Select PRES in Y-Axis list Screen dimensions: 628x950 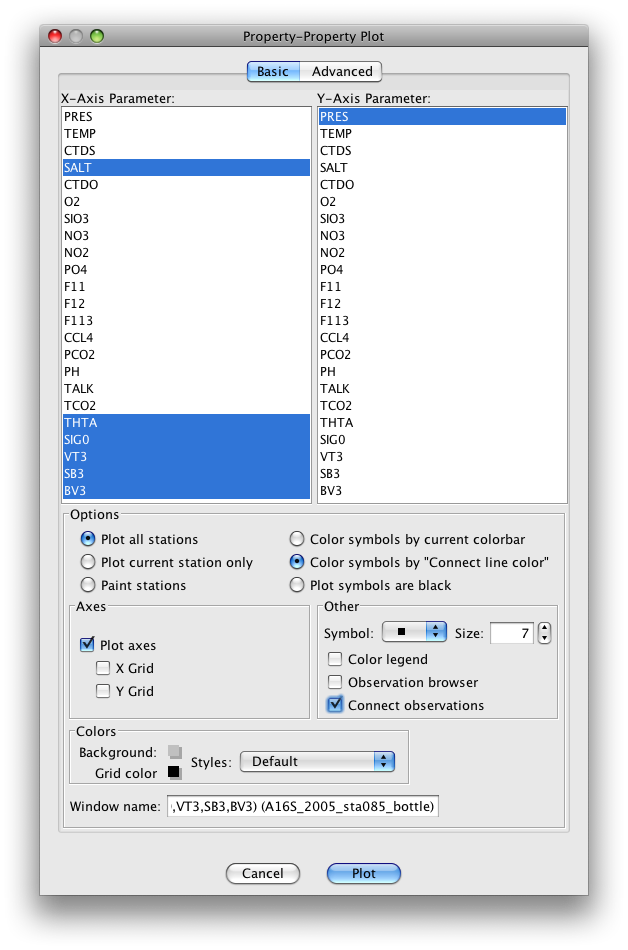click(x=443, y=116)
